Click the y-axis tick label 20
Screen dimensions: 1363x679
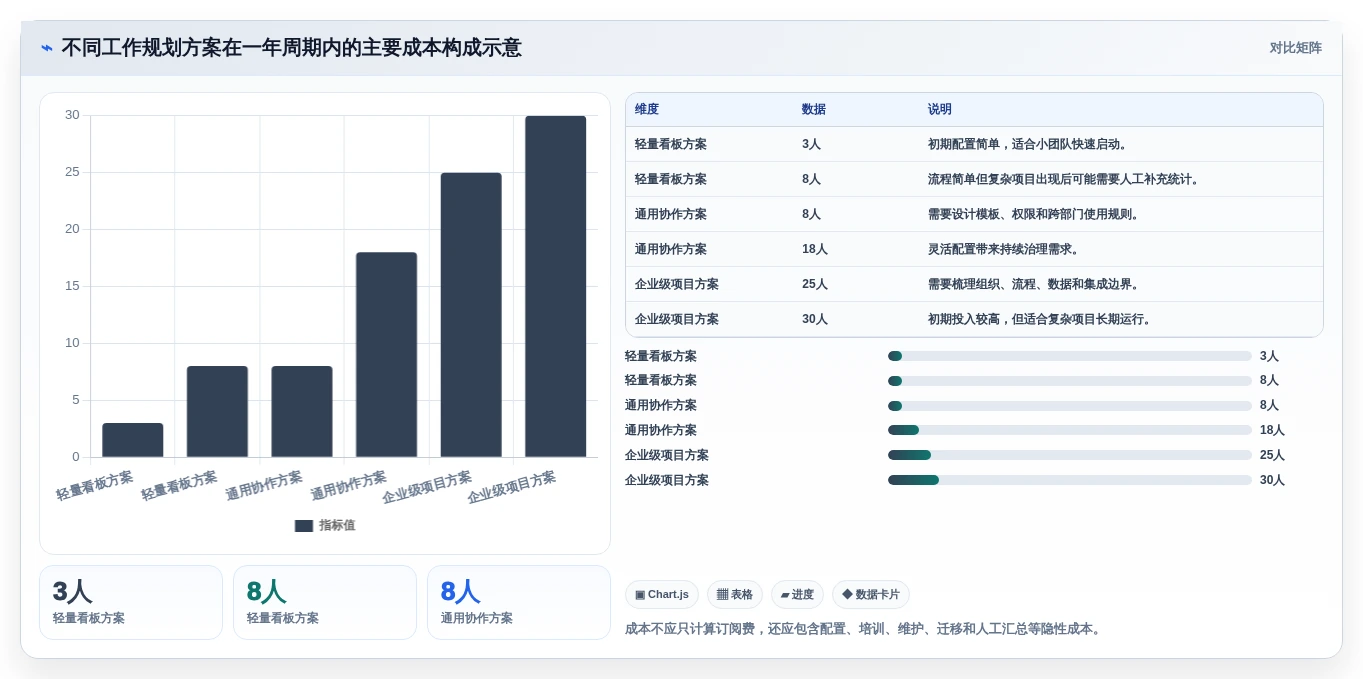[x=72, y=229]
